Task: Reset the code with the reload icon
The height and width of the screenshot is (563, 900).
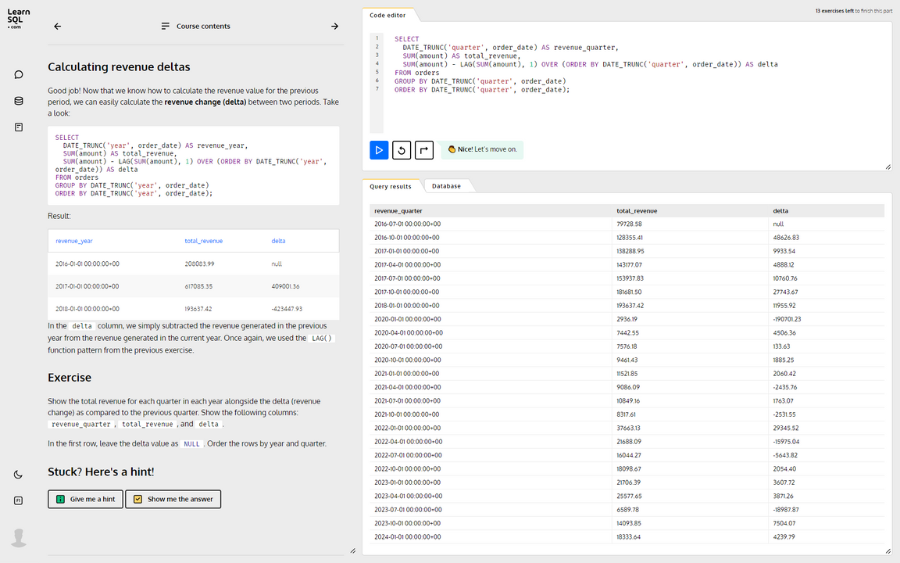Action: [x=401, y=150]
